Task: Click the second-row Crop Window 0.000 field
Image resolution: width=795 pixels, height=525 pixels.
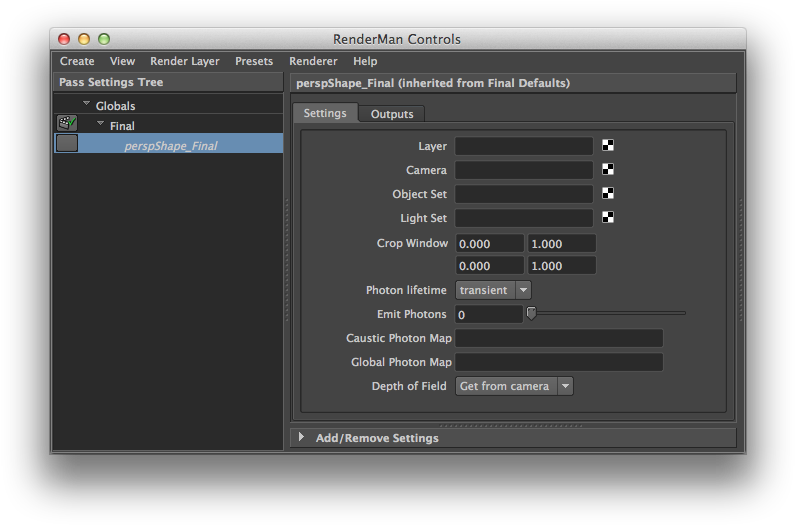Action: 489,266
